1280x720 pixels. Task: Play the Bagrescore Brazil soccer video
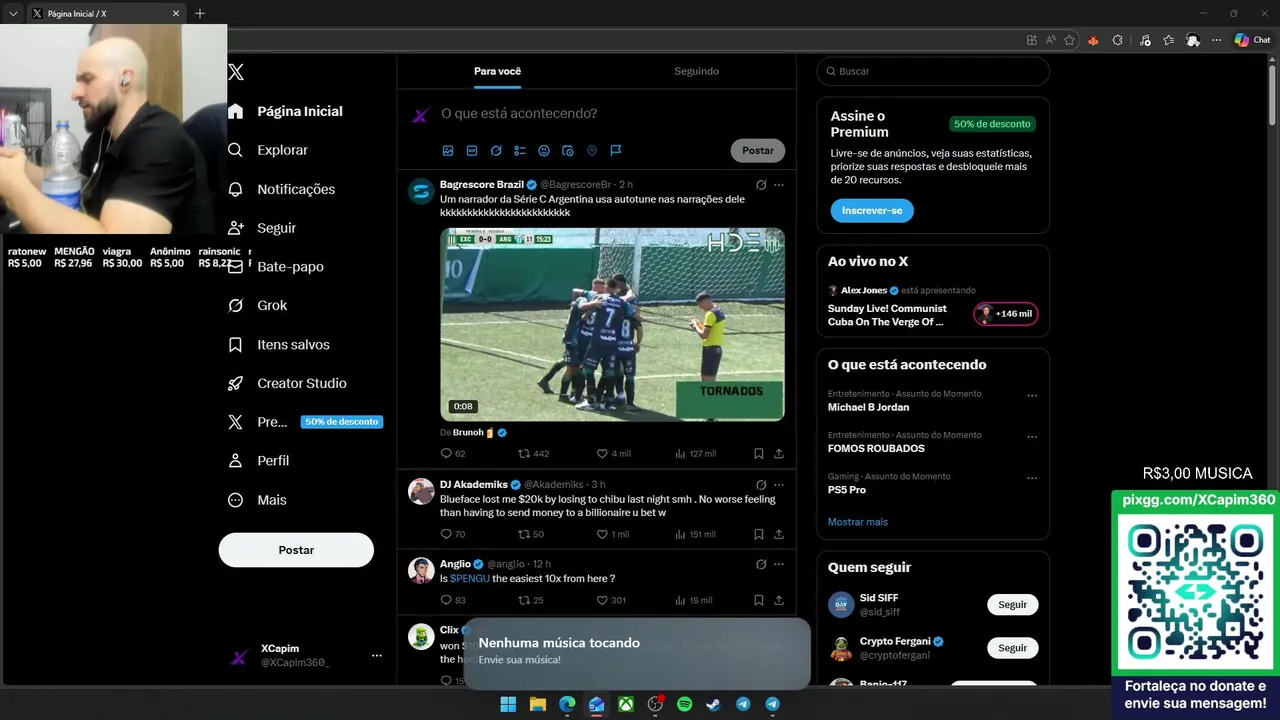coord(612,324)
